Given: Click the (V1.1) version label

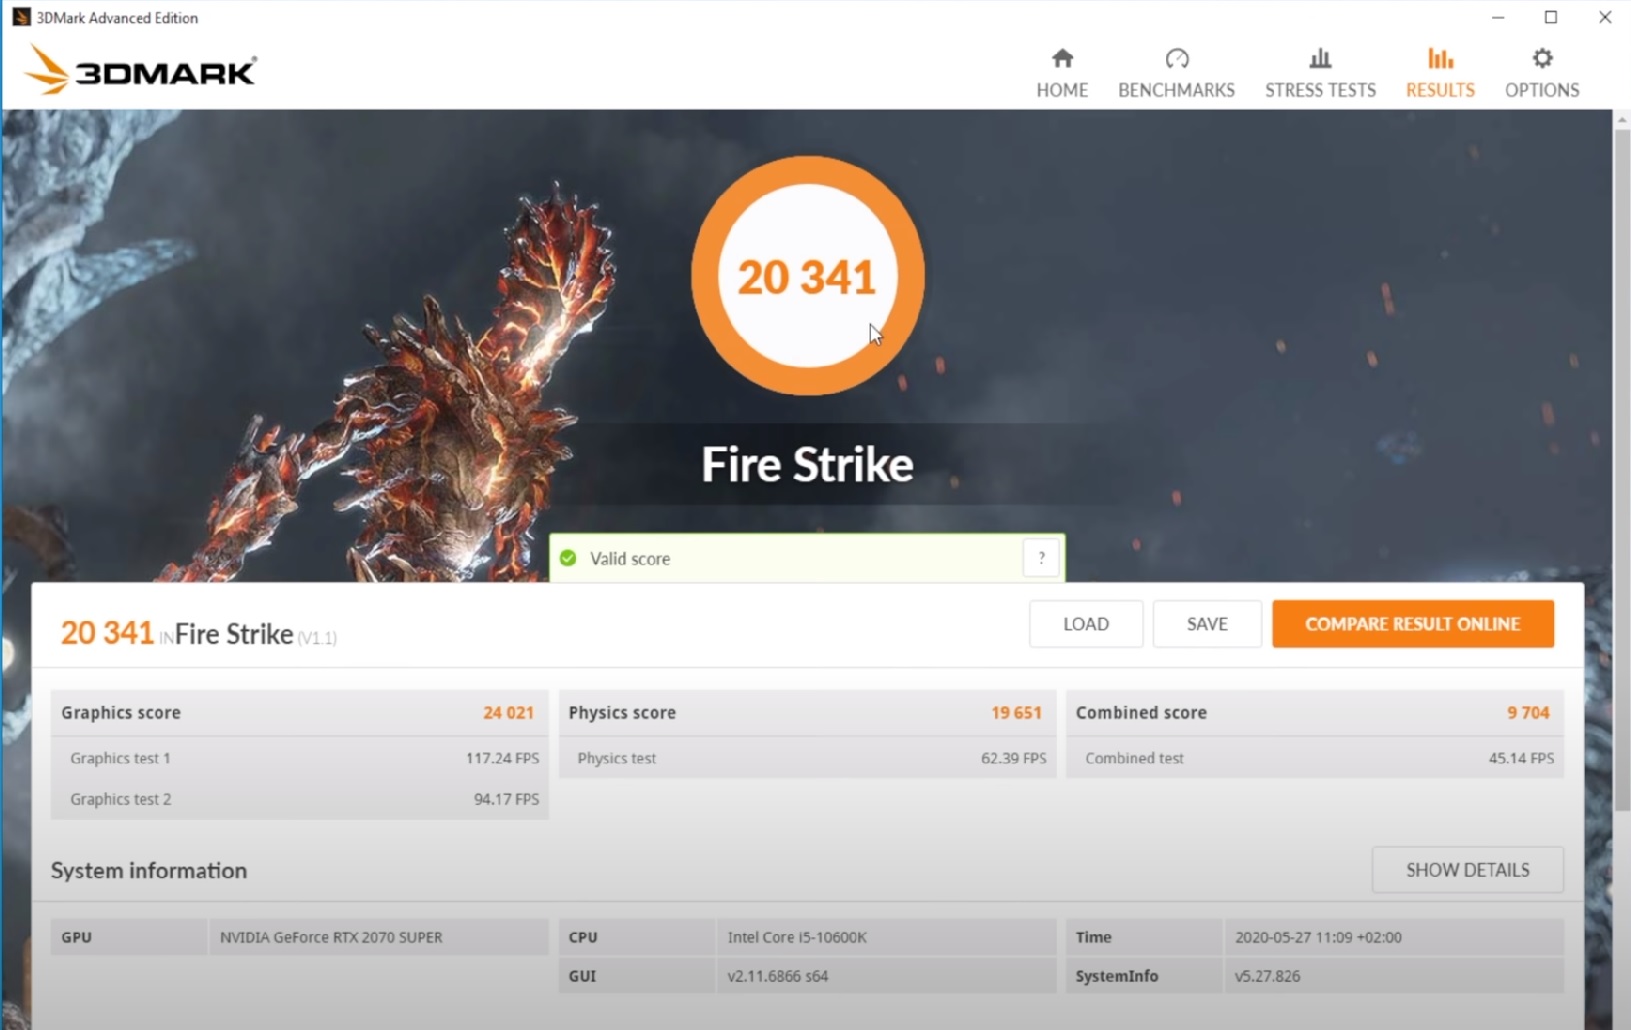Looking at the screenshot, I should click(x=317, y=638).
